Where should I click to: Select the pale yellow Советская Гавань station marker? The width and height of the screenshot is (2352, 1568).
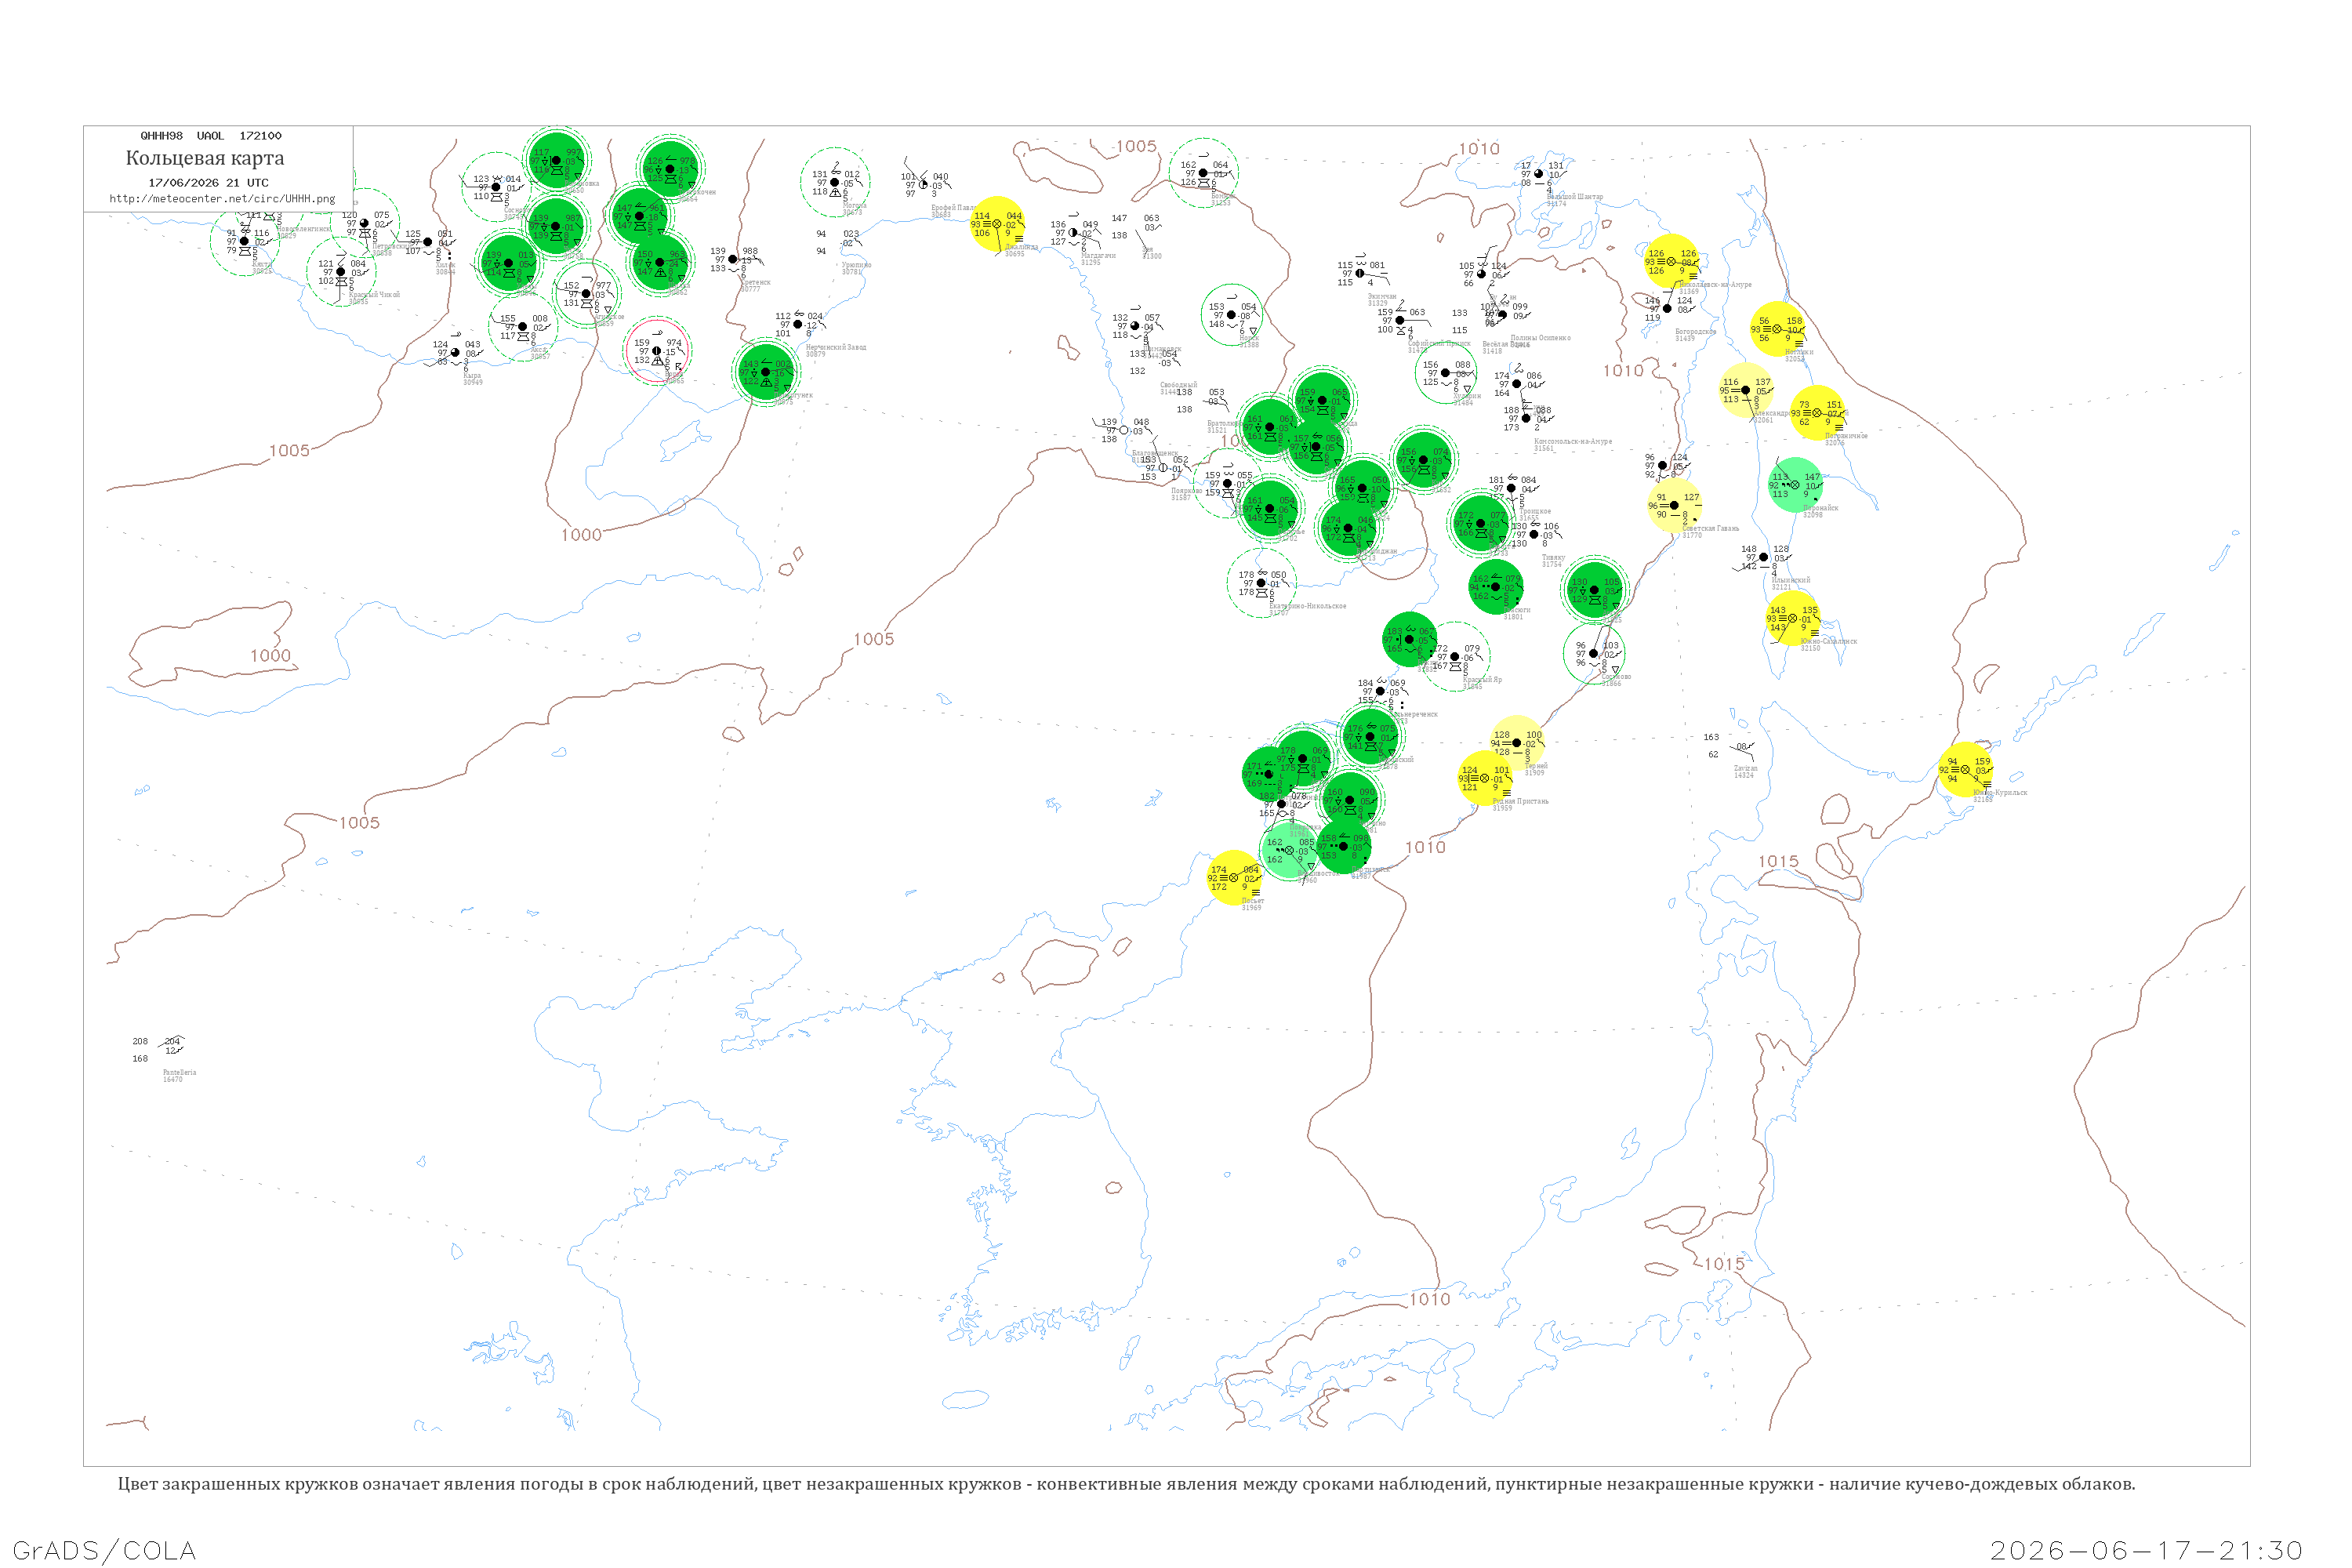pos(1675,505)
